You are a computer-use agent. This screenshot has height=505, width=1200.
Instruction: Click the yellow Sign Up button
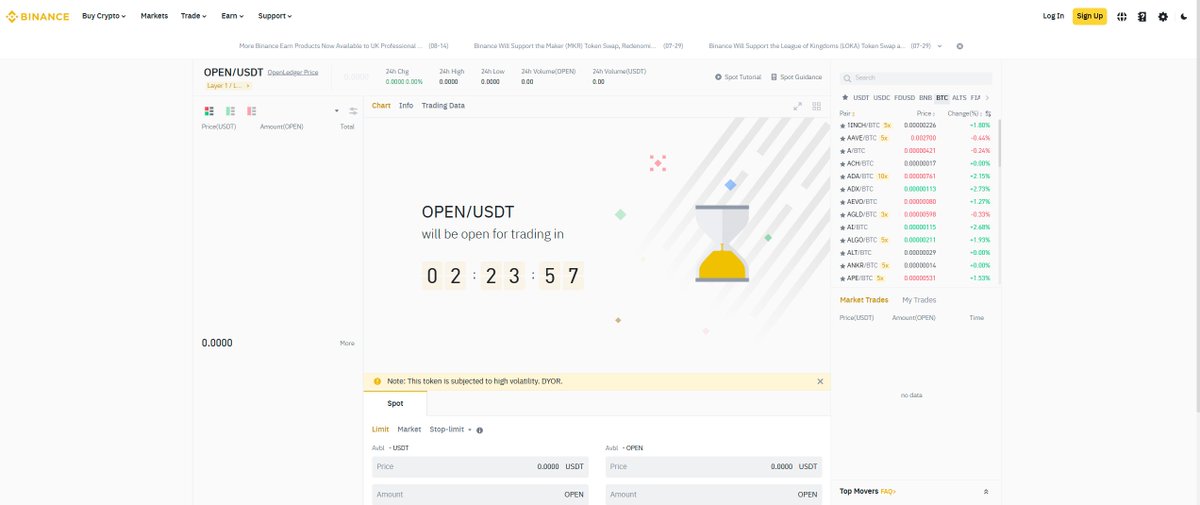click(x=1089, y=16)
